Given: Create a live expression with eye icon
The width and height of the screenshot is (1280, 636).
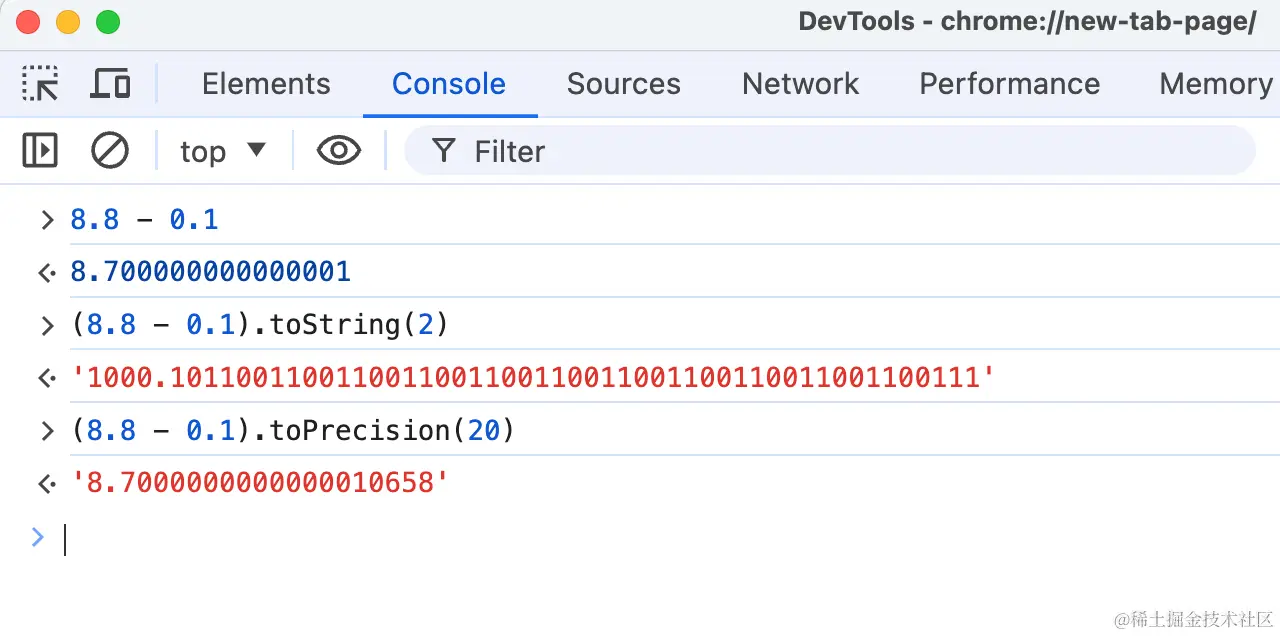Looking at the screenshot, I should (339, 151).
